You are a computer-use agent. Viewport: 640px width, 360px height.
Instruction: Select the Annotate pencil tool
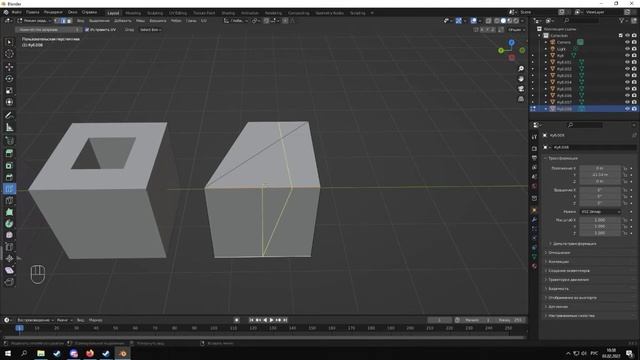coord(9,116)
